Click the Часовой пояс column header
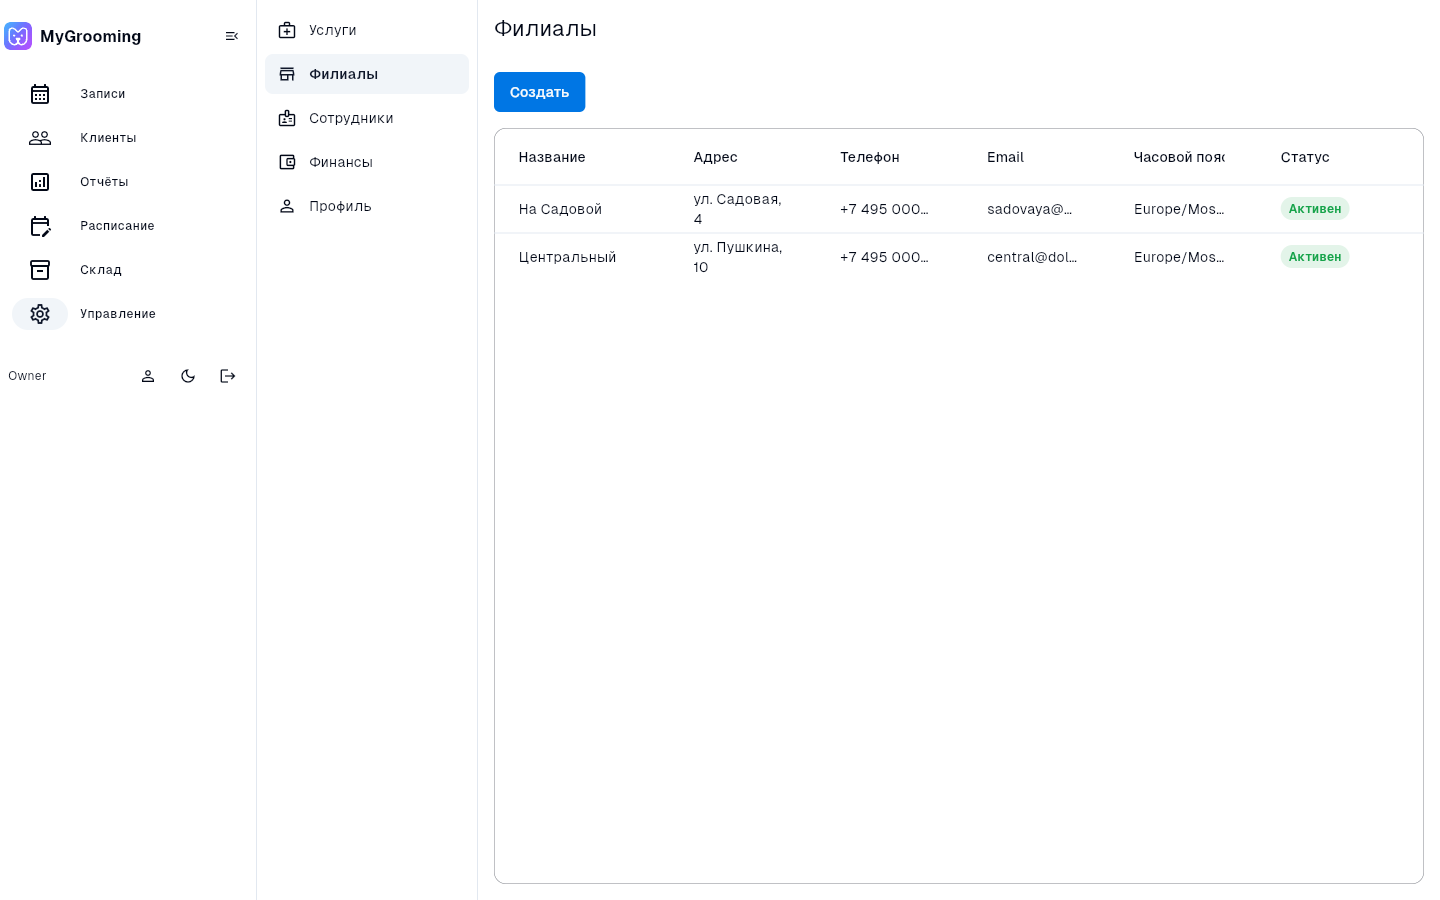 [x=1179, y=157]
